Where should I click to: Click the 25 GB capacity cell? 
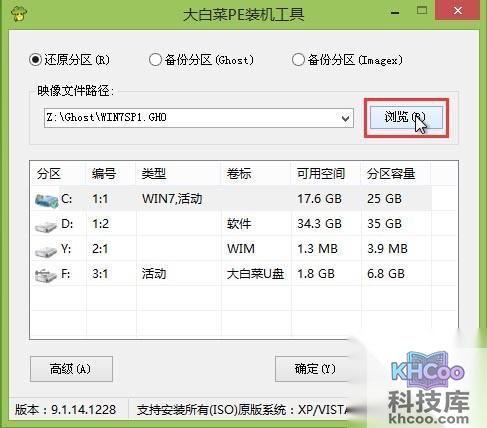(x=384, y=199)
